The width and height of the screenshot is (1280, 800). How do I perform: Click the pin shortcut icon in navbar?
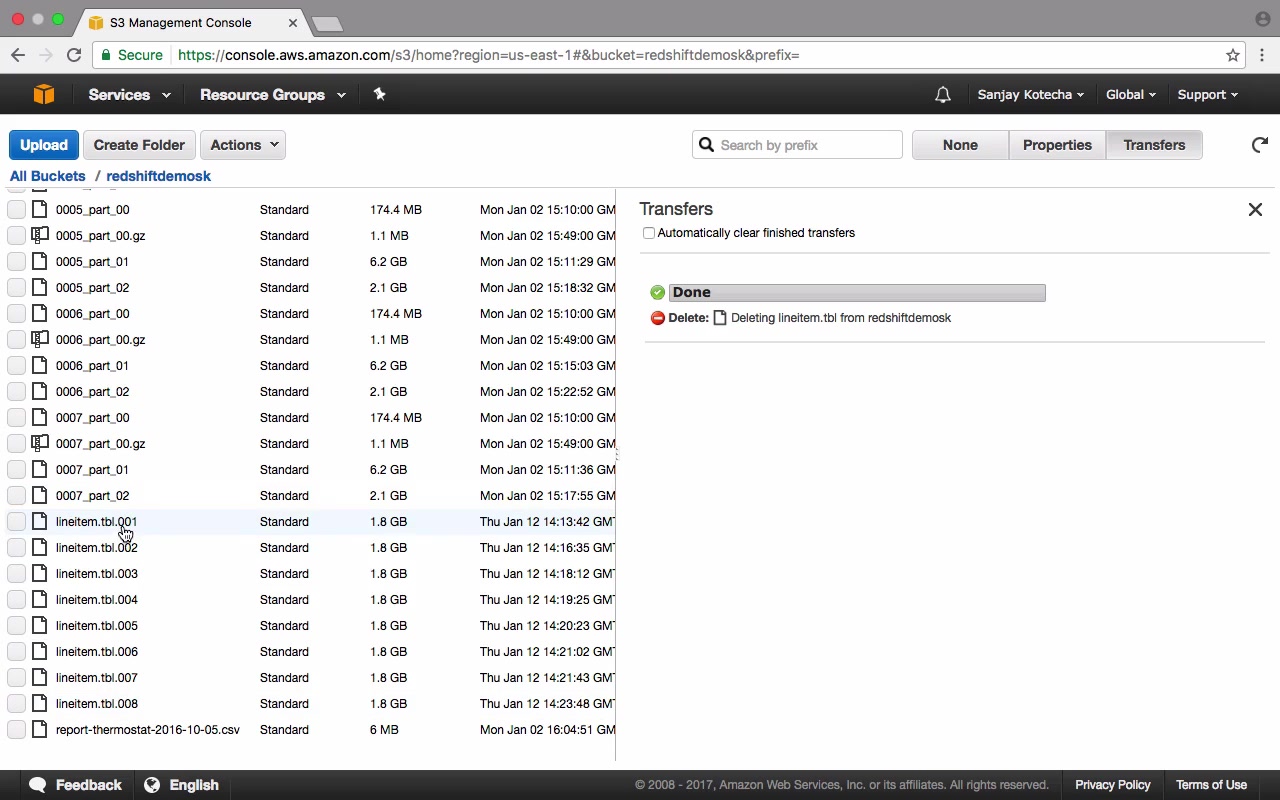click(379, 94)
